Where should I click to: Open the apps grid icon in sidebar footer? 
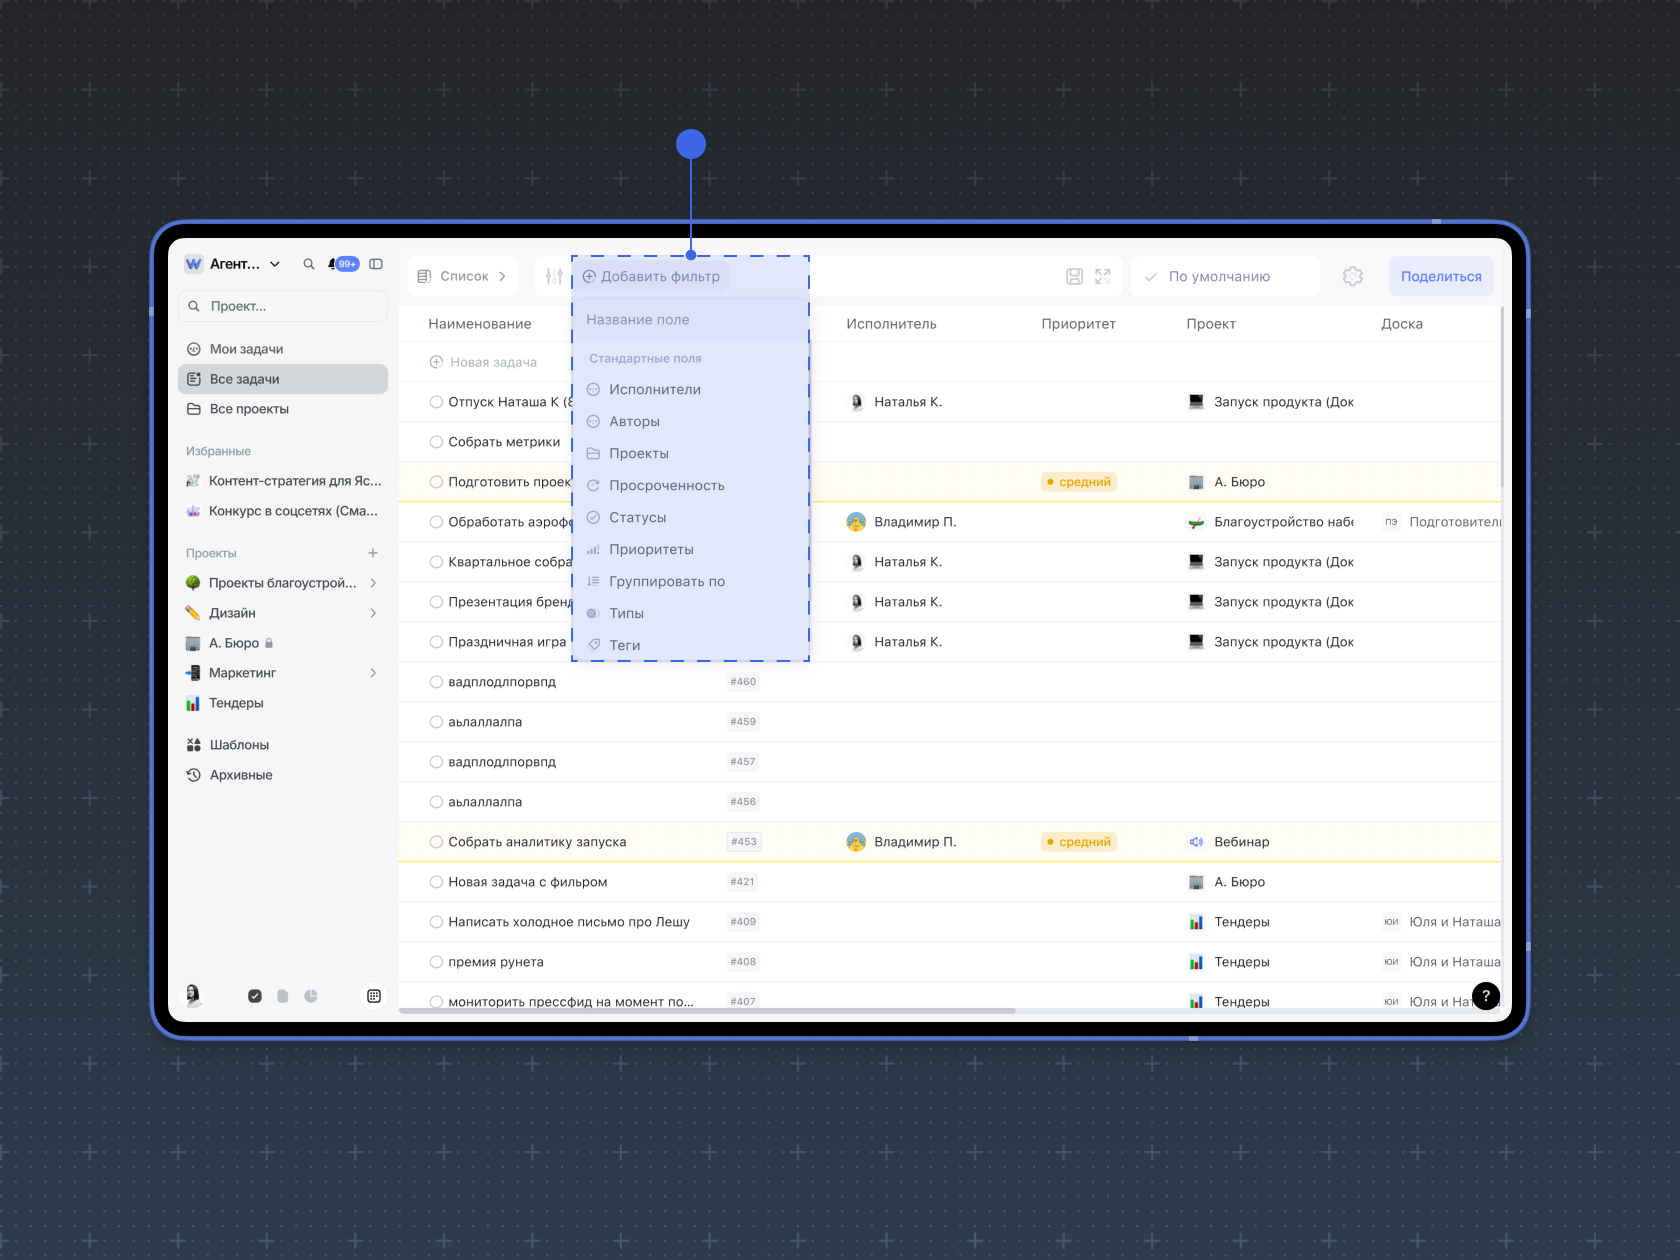click(374, 996)
